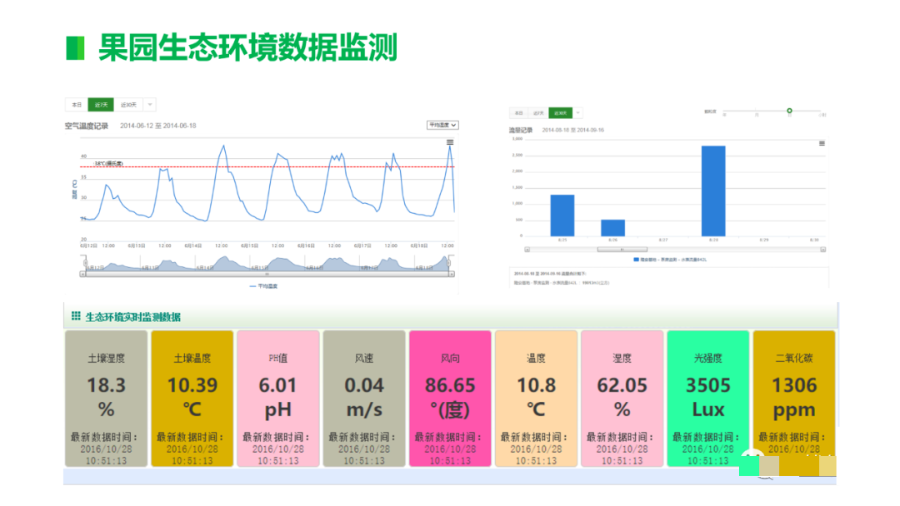
Task: Expand date range dropdown arrow on flow chart
Action: (x=578, y=113)
